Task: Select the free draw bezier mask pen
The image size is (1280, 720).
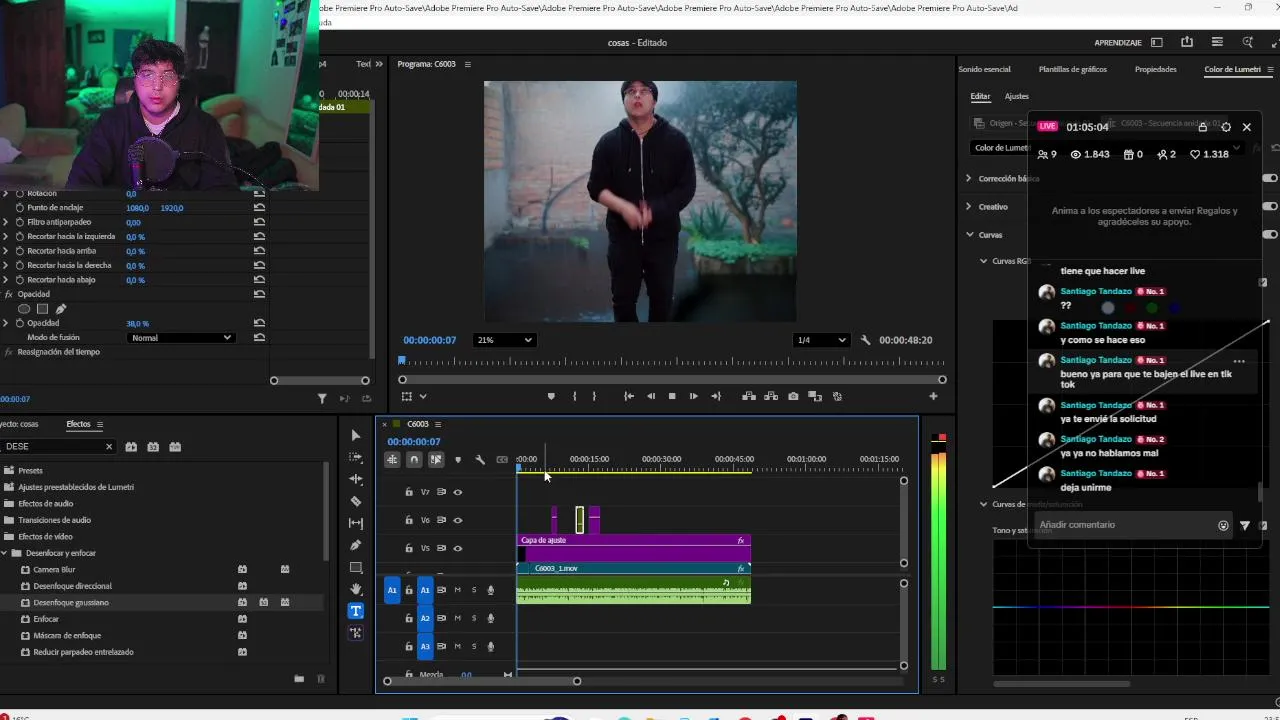Action: coord(60,309)
